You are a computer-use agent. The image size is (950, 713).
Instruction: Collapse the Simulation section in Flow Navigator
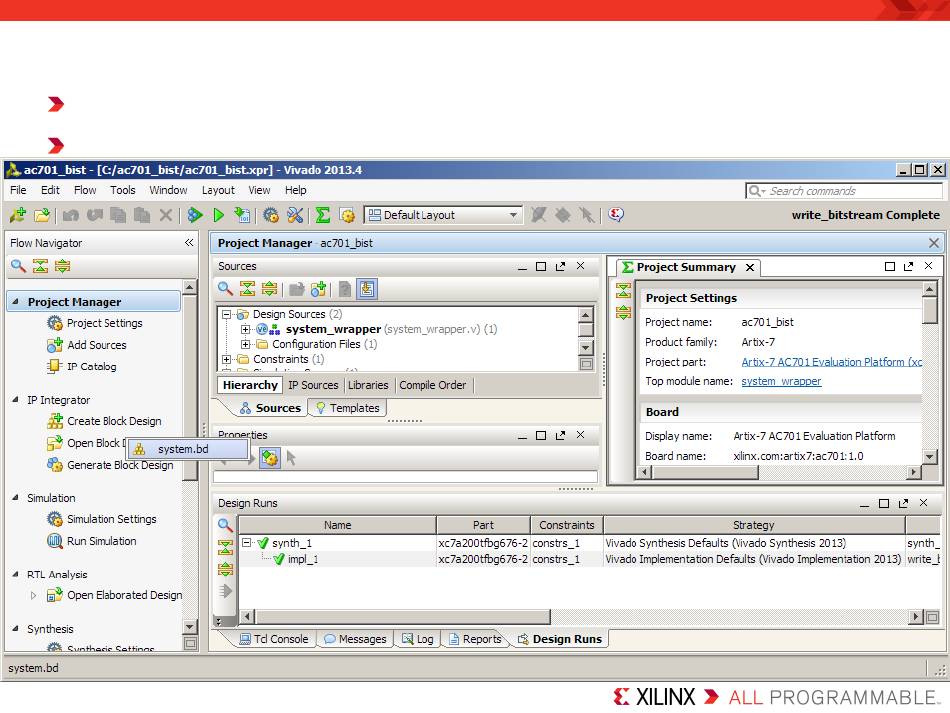coord(15,497)
